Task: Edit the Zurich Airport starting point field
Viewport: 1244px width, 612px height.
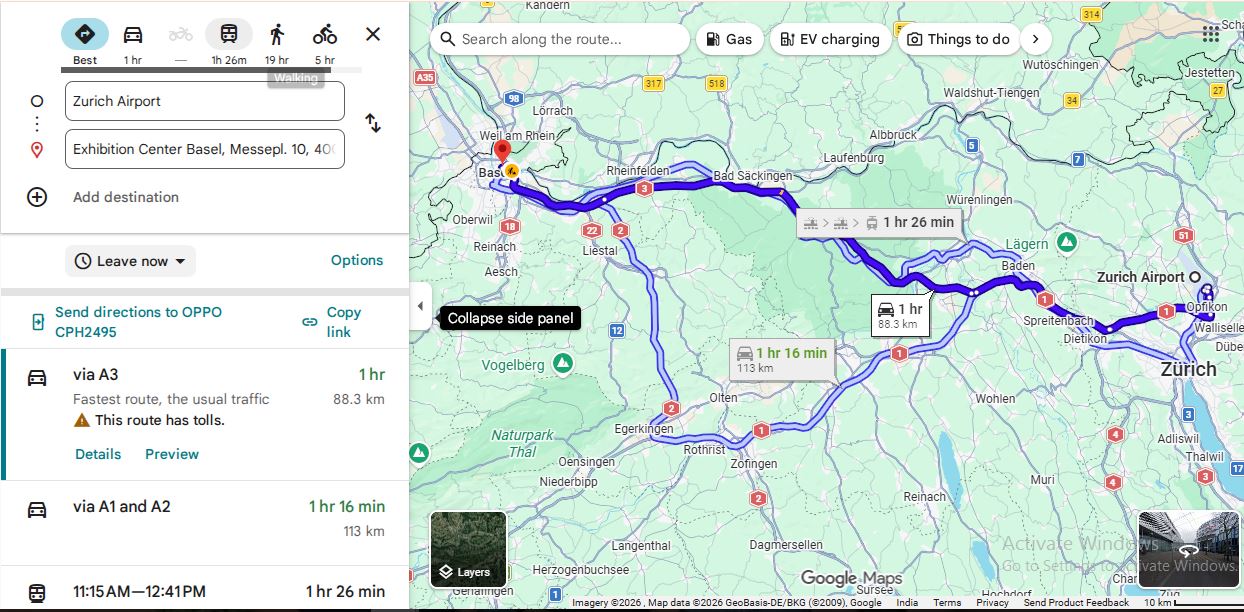Action: [x=205, y=101]
